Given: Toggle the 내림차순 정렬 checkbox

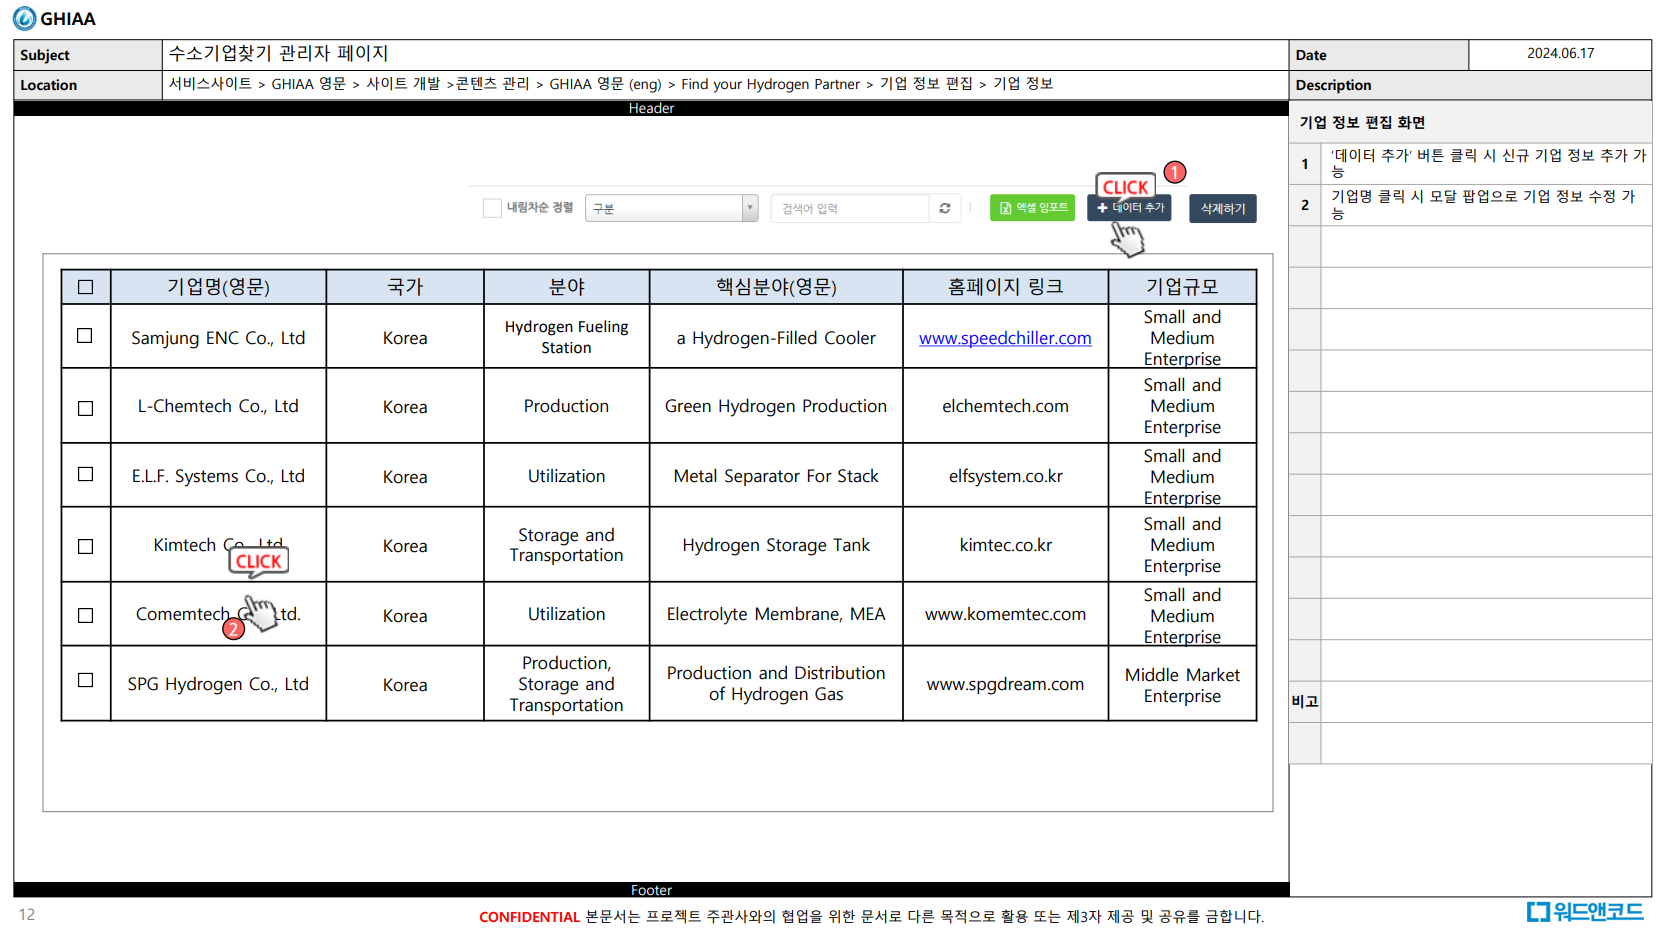Looking at the screenshot, I should click(x=492, y=208).
